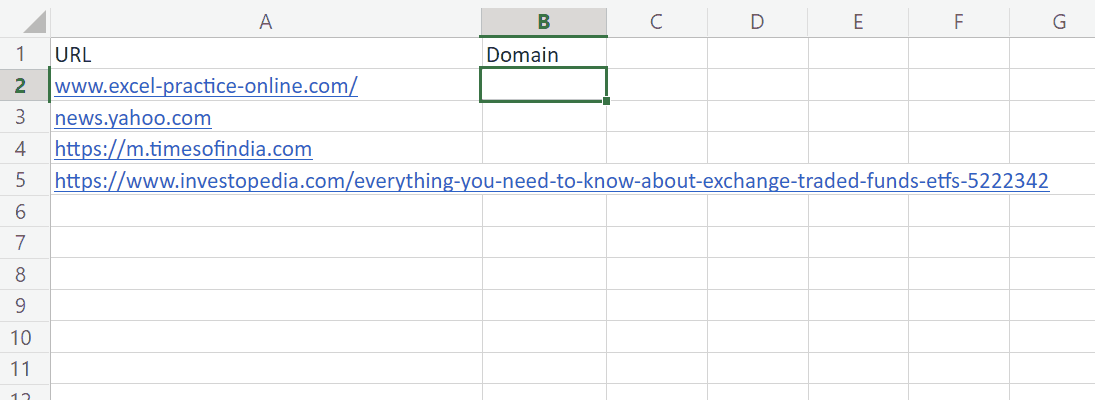The width and height of the screenshot is (1095, 400).
Task: Follow the m.timesofindia.com hyperlink
Action: pyautogui.click(x=183, y=149)
